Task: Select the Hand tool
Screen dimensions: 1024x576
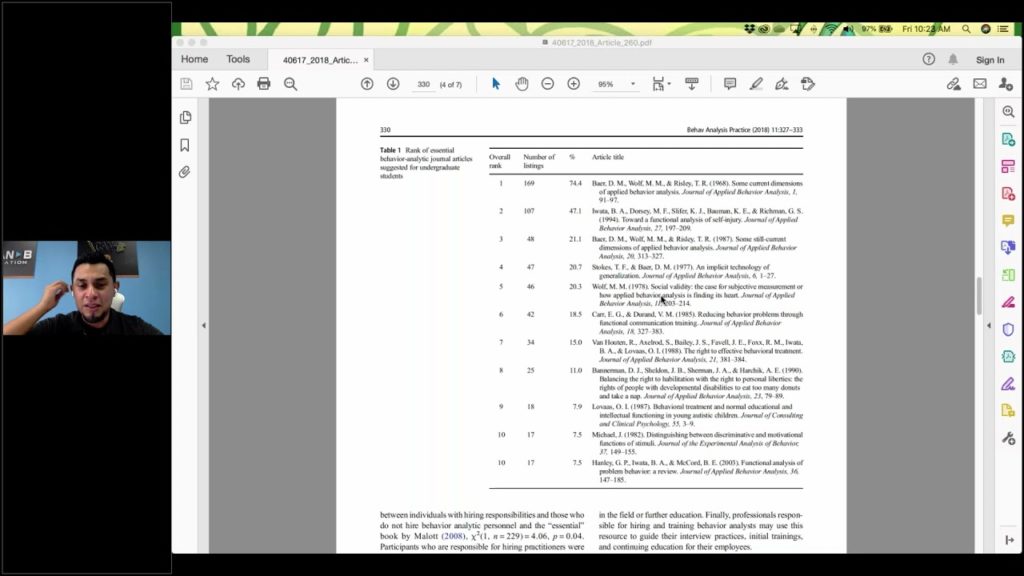Action: 521,83
